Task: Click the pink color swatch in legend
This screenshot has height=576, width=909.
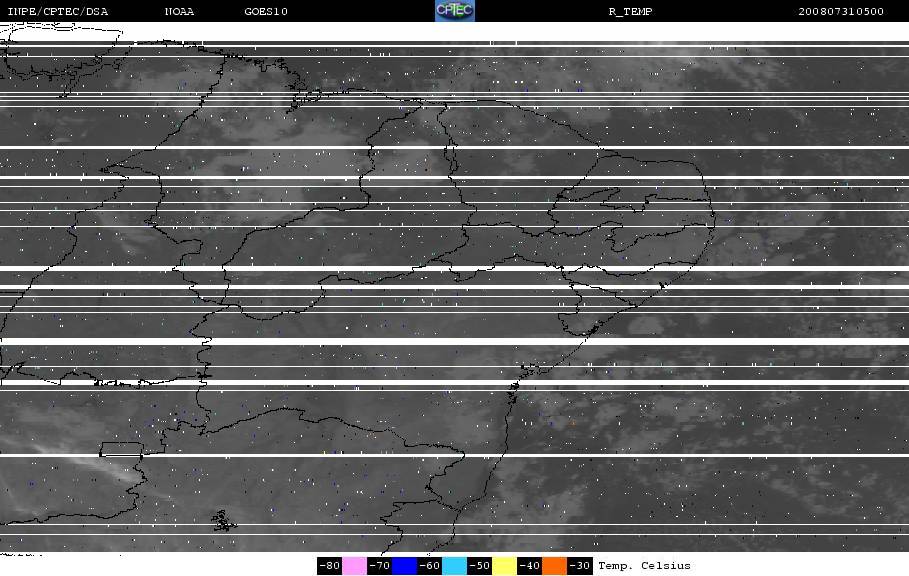Action: pyautogui.click(x=354, y=566)
